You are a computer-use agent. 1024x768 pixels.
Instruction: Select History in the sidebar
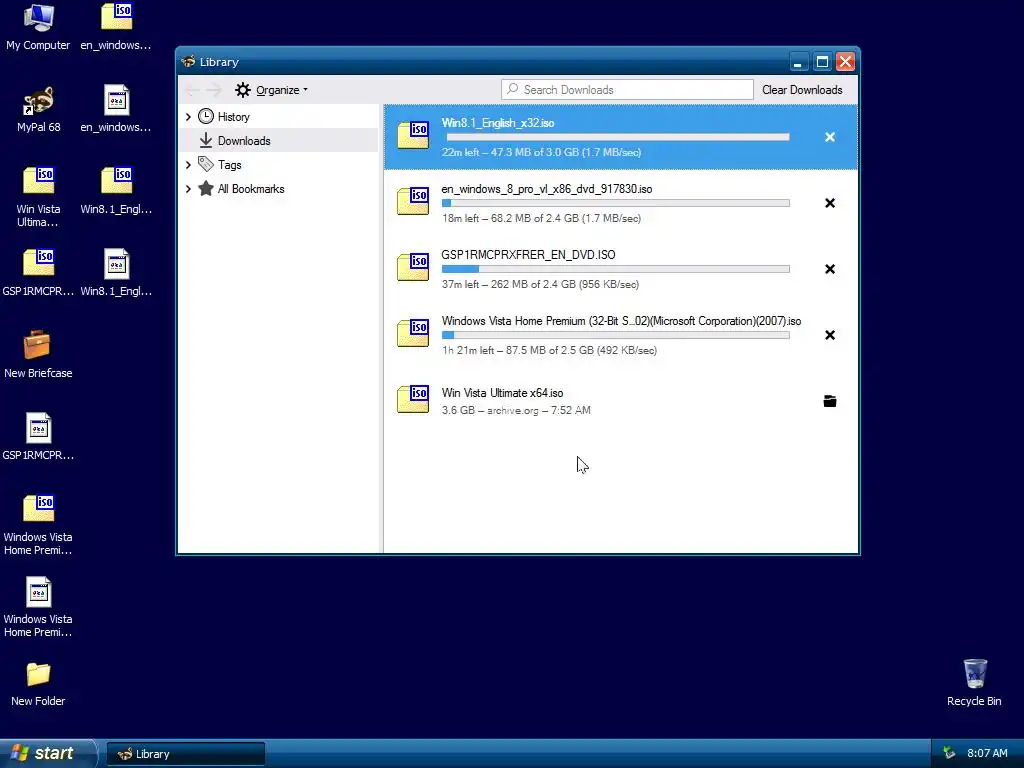233,117
